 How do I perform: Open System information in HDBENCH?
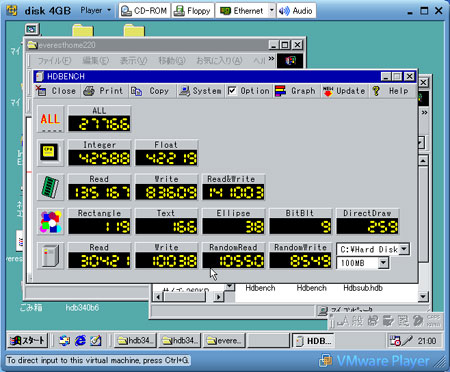point(200,91)
